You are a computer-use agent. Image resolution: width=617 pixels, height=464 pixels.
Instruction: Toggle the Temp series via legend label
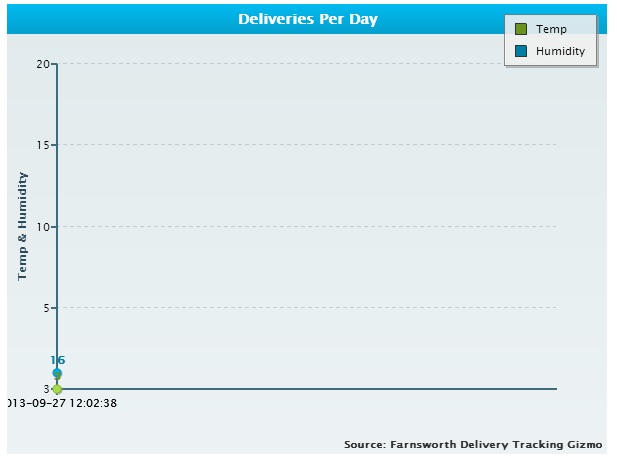click(x=551, y=29)
